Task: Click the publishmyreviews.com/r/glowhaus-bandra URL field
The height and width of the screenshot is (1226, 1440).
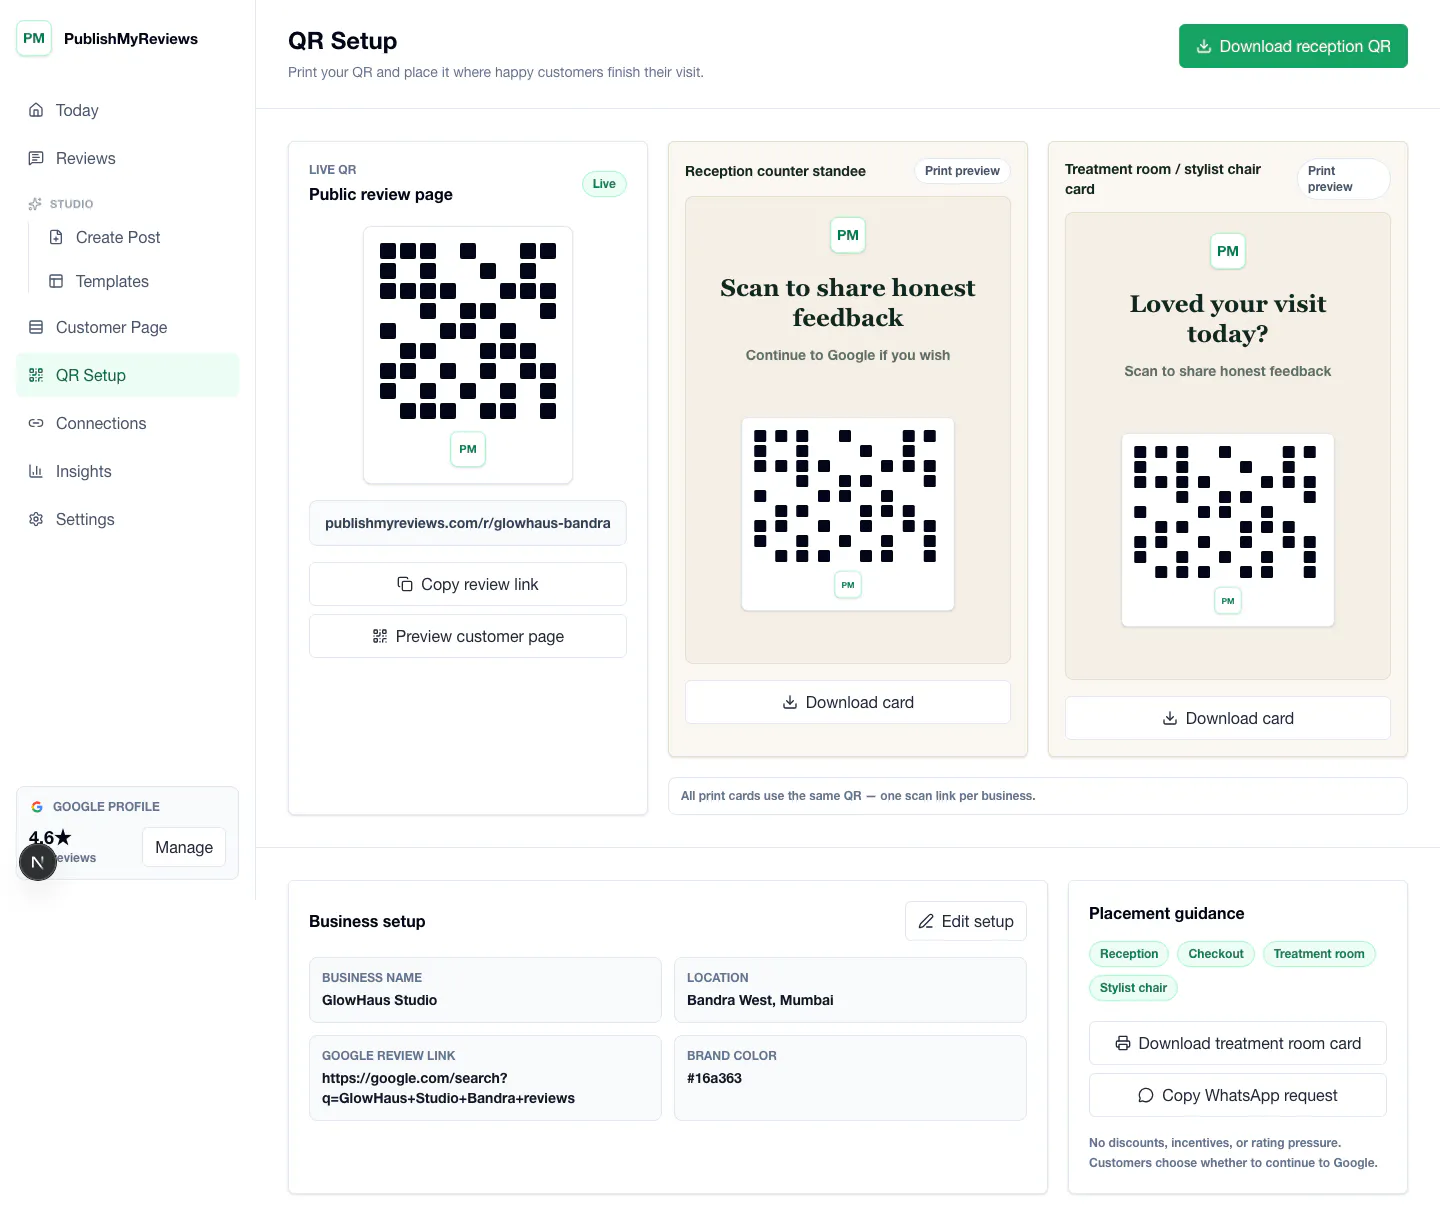Action: point(468,523)
